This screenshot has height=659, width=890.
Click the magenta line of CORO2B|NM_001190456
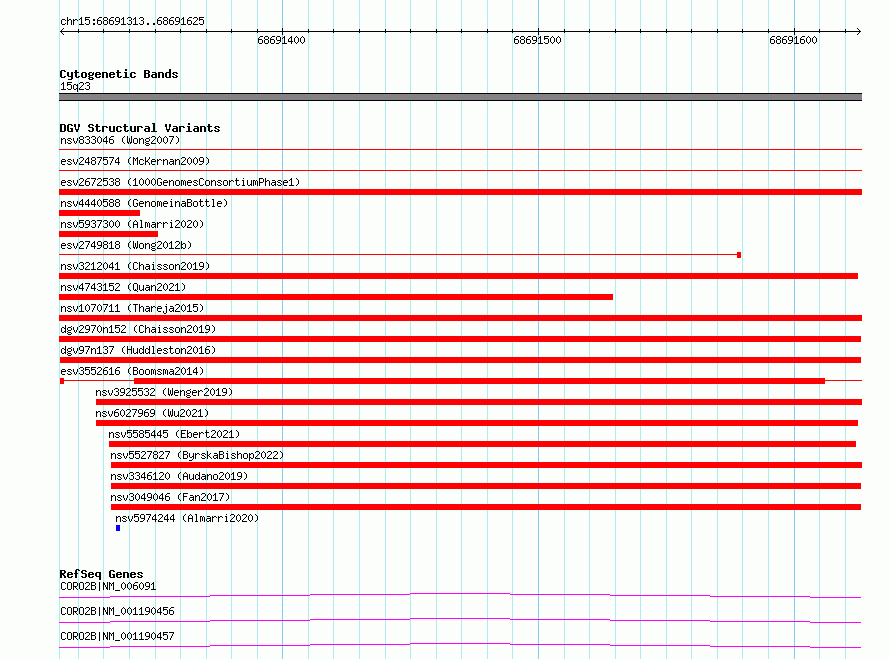pos(460,620)
